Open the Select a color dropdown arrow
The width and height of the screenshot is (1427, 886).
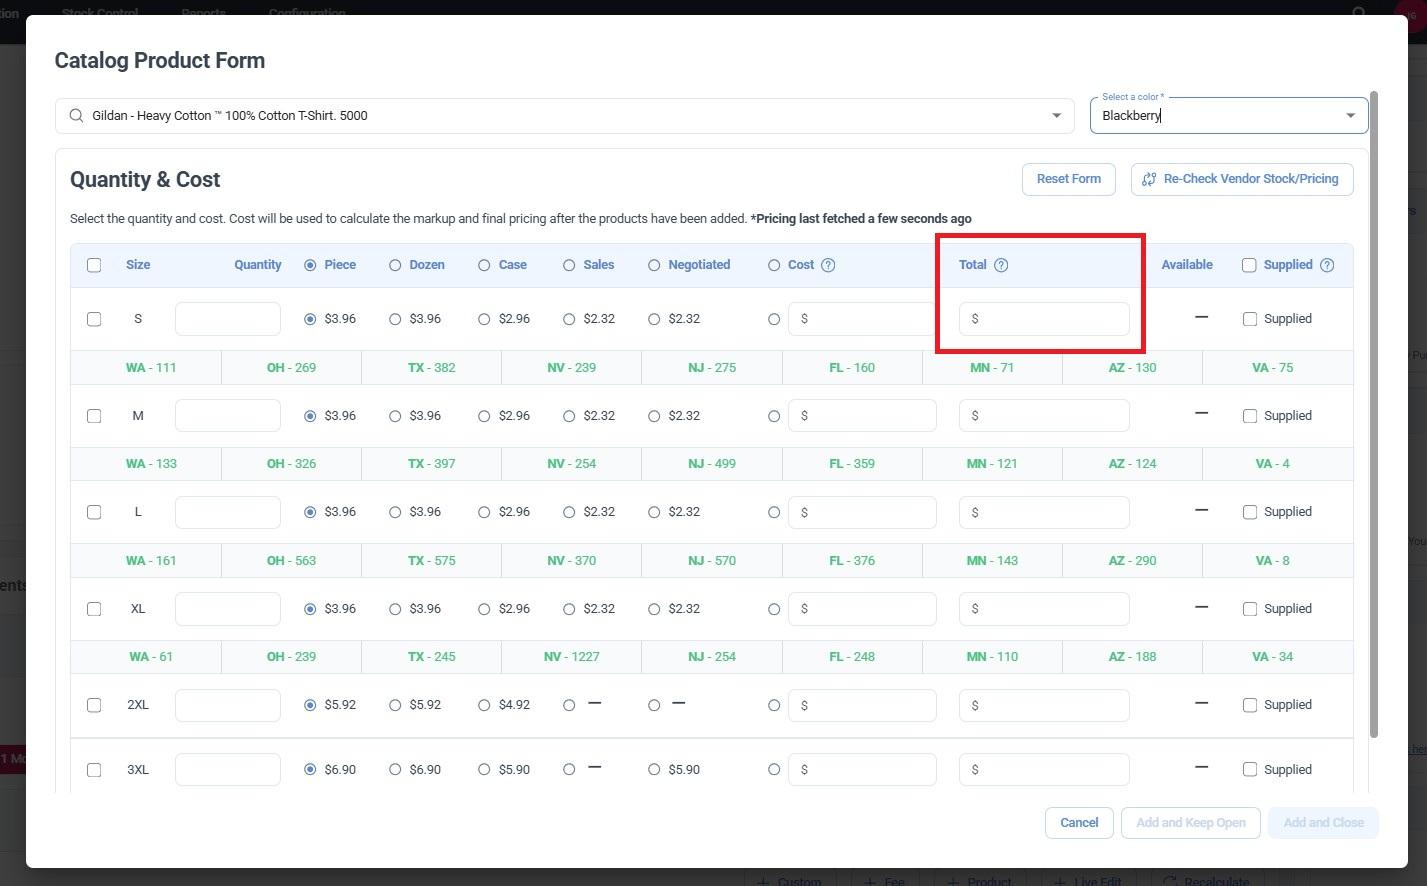[x=1350, y=116]
